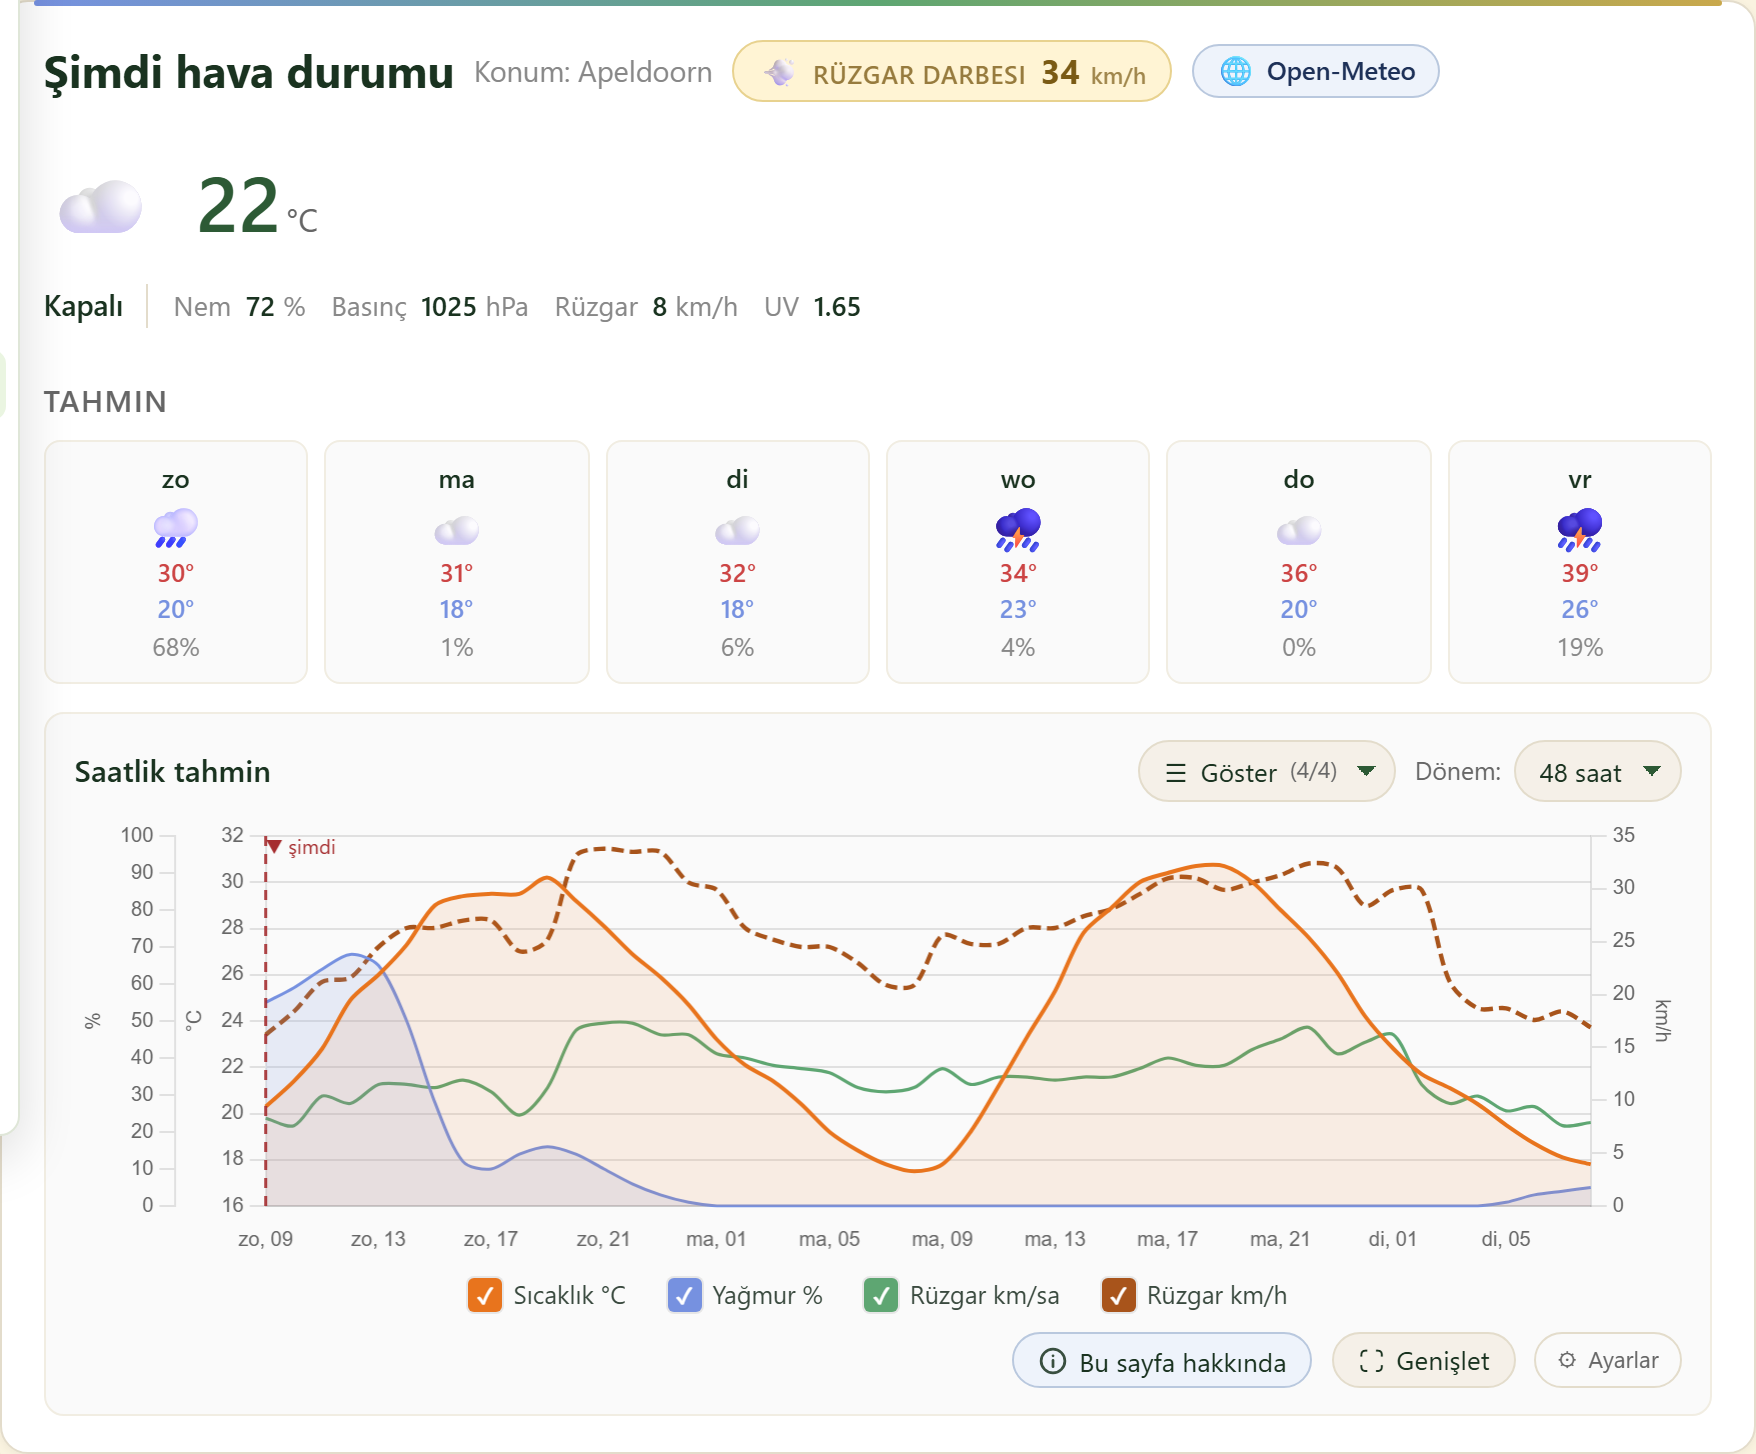The width and height of the screenshot is (1756, 1454).
Task: Open the Bu sayfa hakkında button
Action: click(1162, 1360)
